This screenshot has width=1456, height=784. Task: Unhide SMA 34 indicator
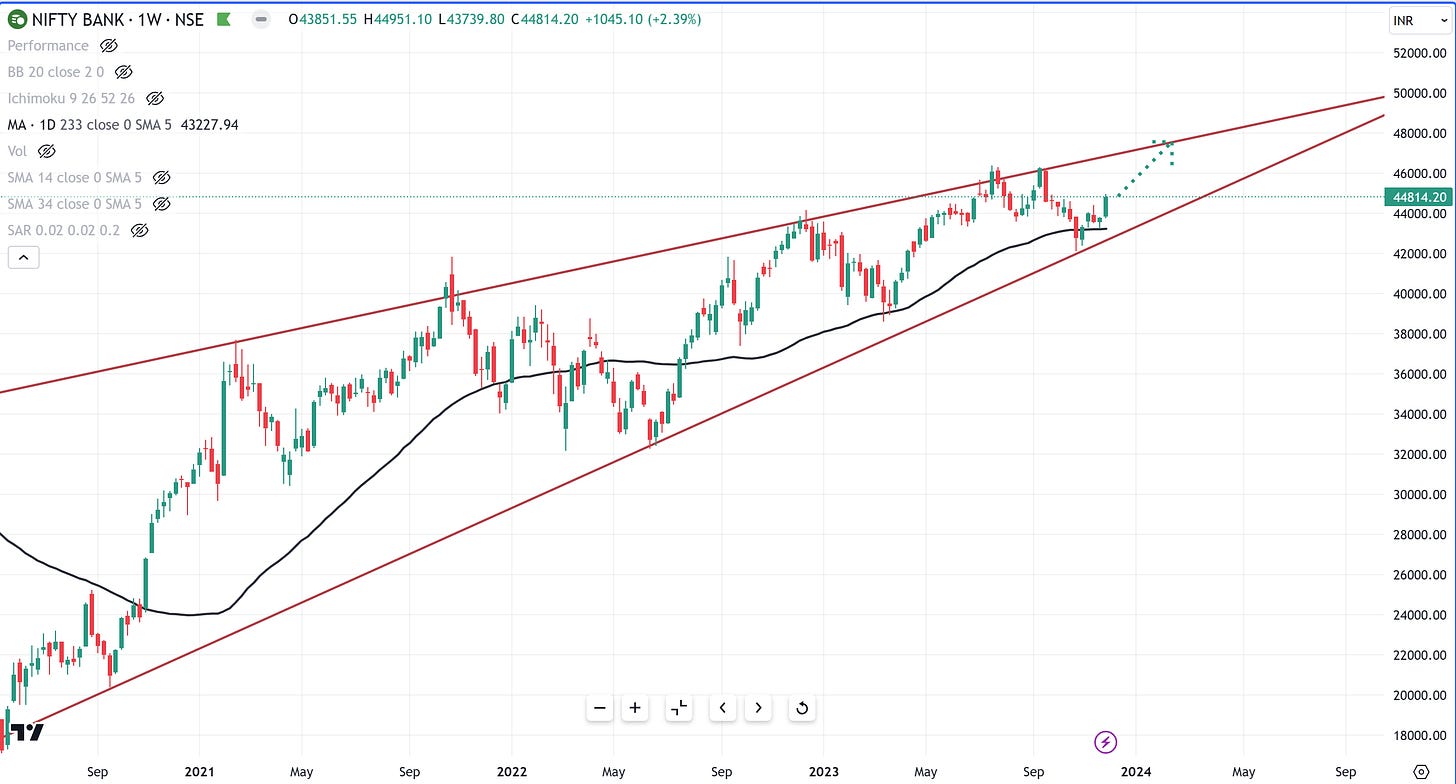(x=160, y=204)
